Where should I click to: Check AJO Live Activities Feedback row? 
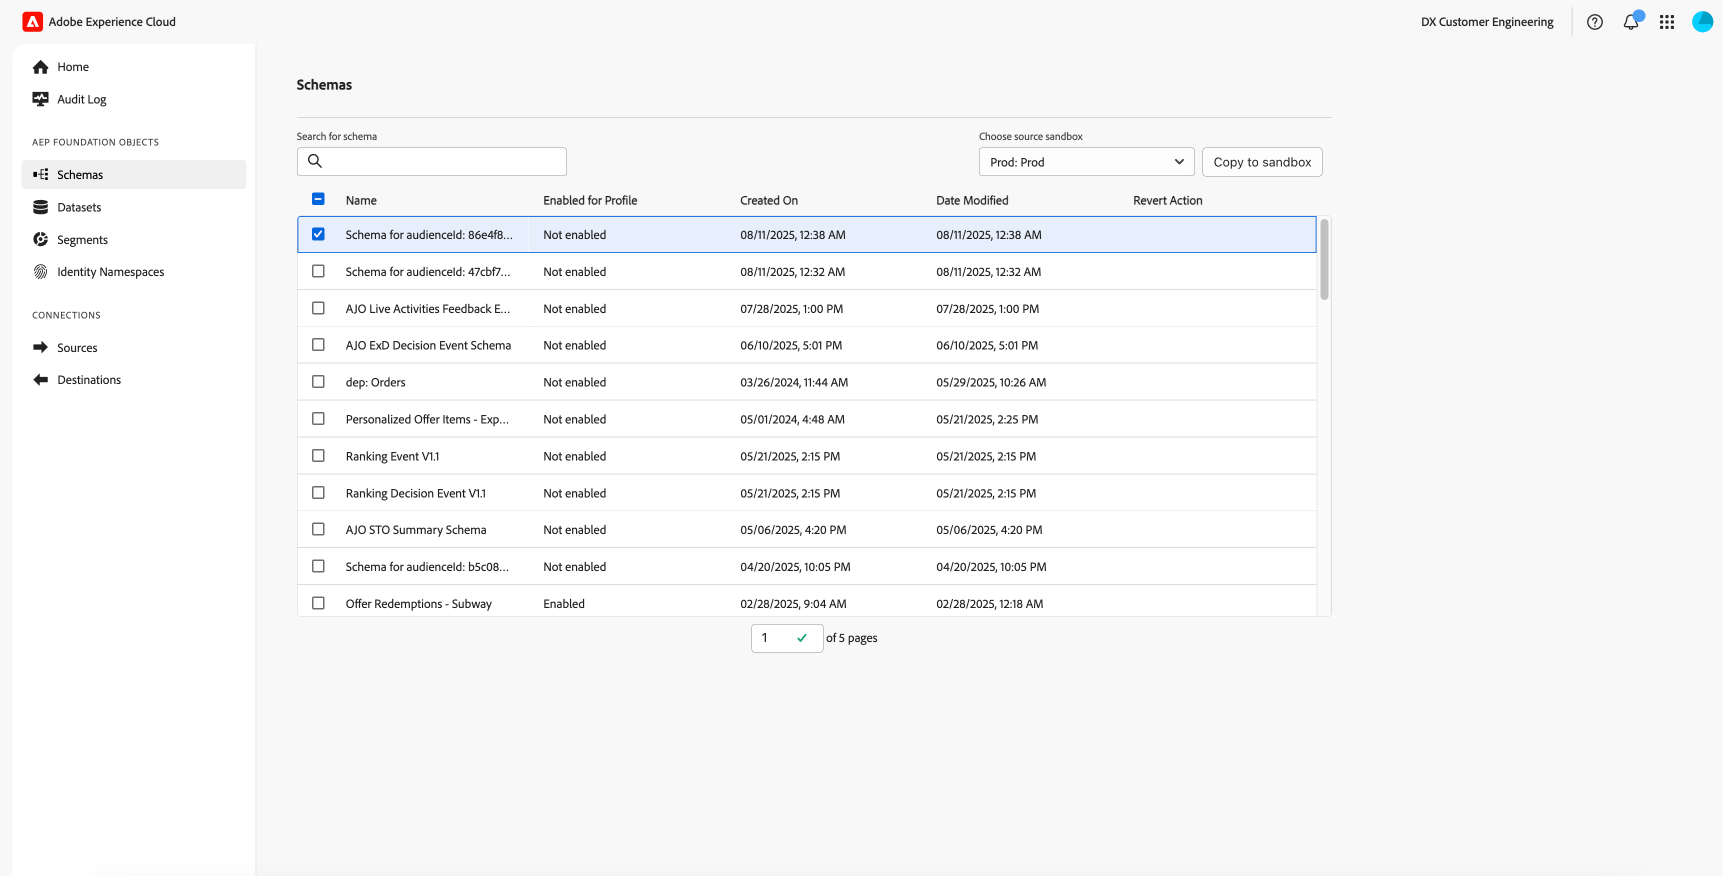[x=318, y=308]
